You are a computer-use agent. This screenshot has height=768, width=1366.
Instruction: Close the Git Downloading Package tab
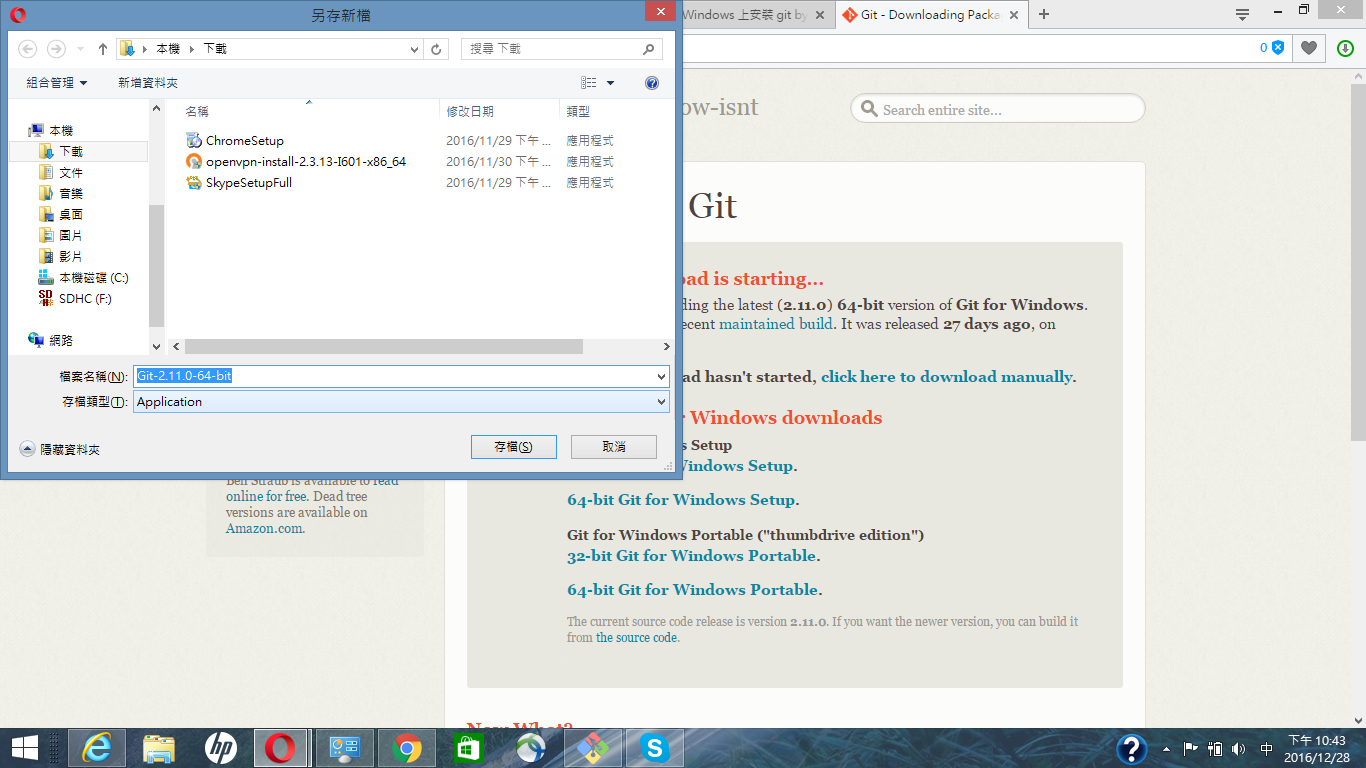click(1014, 15)
